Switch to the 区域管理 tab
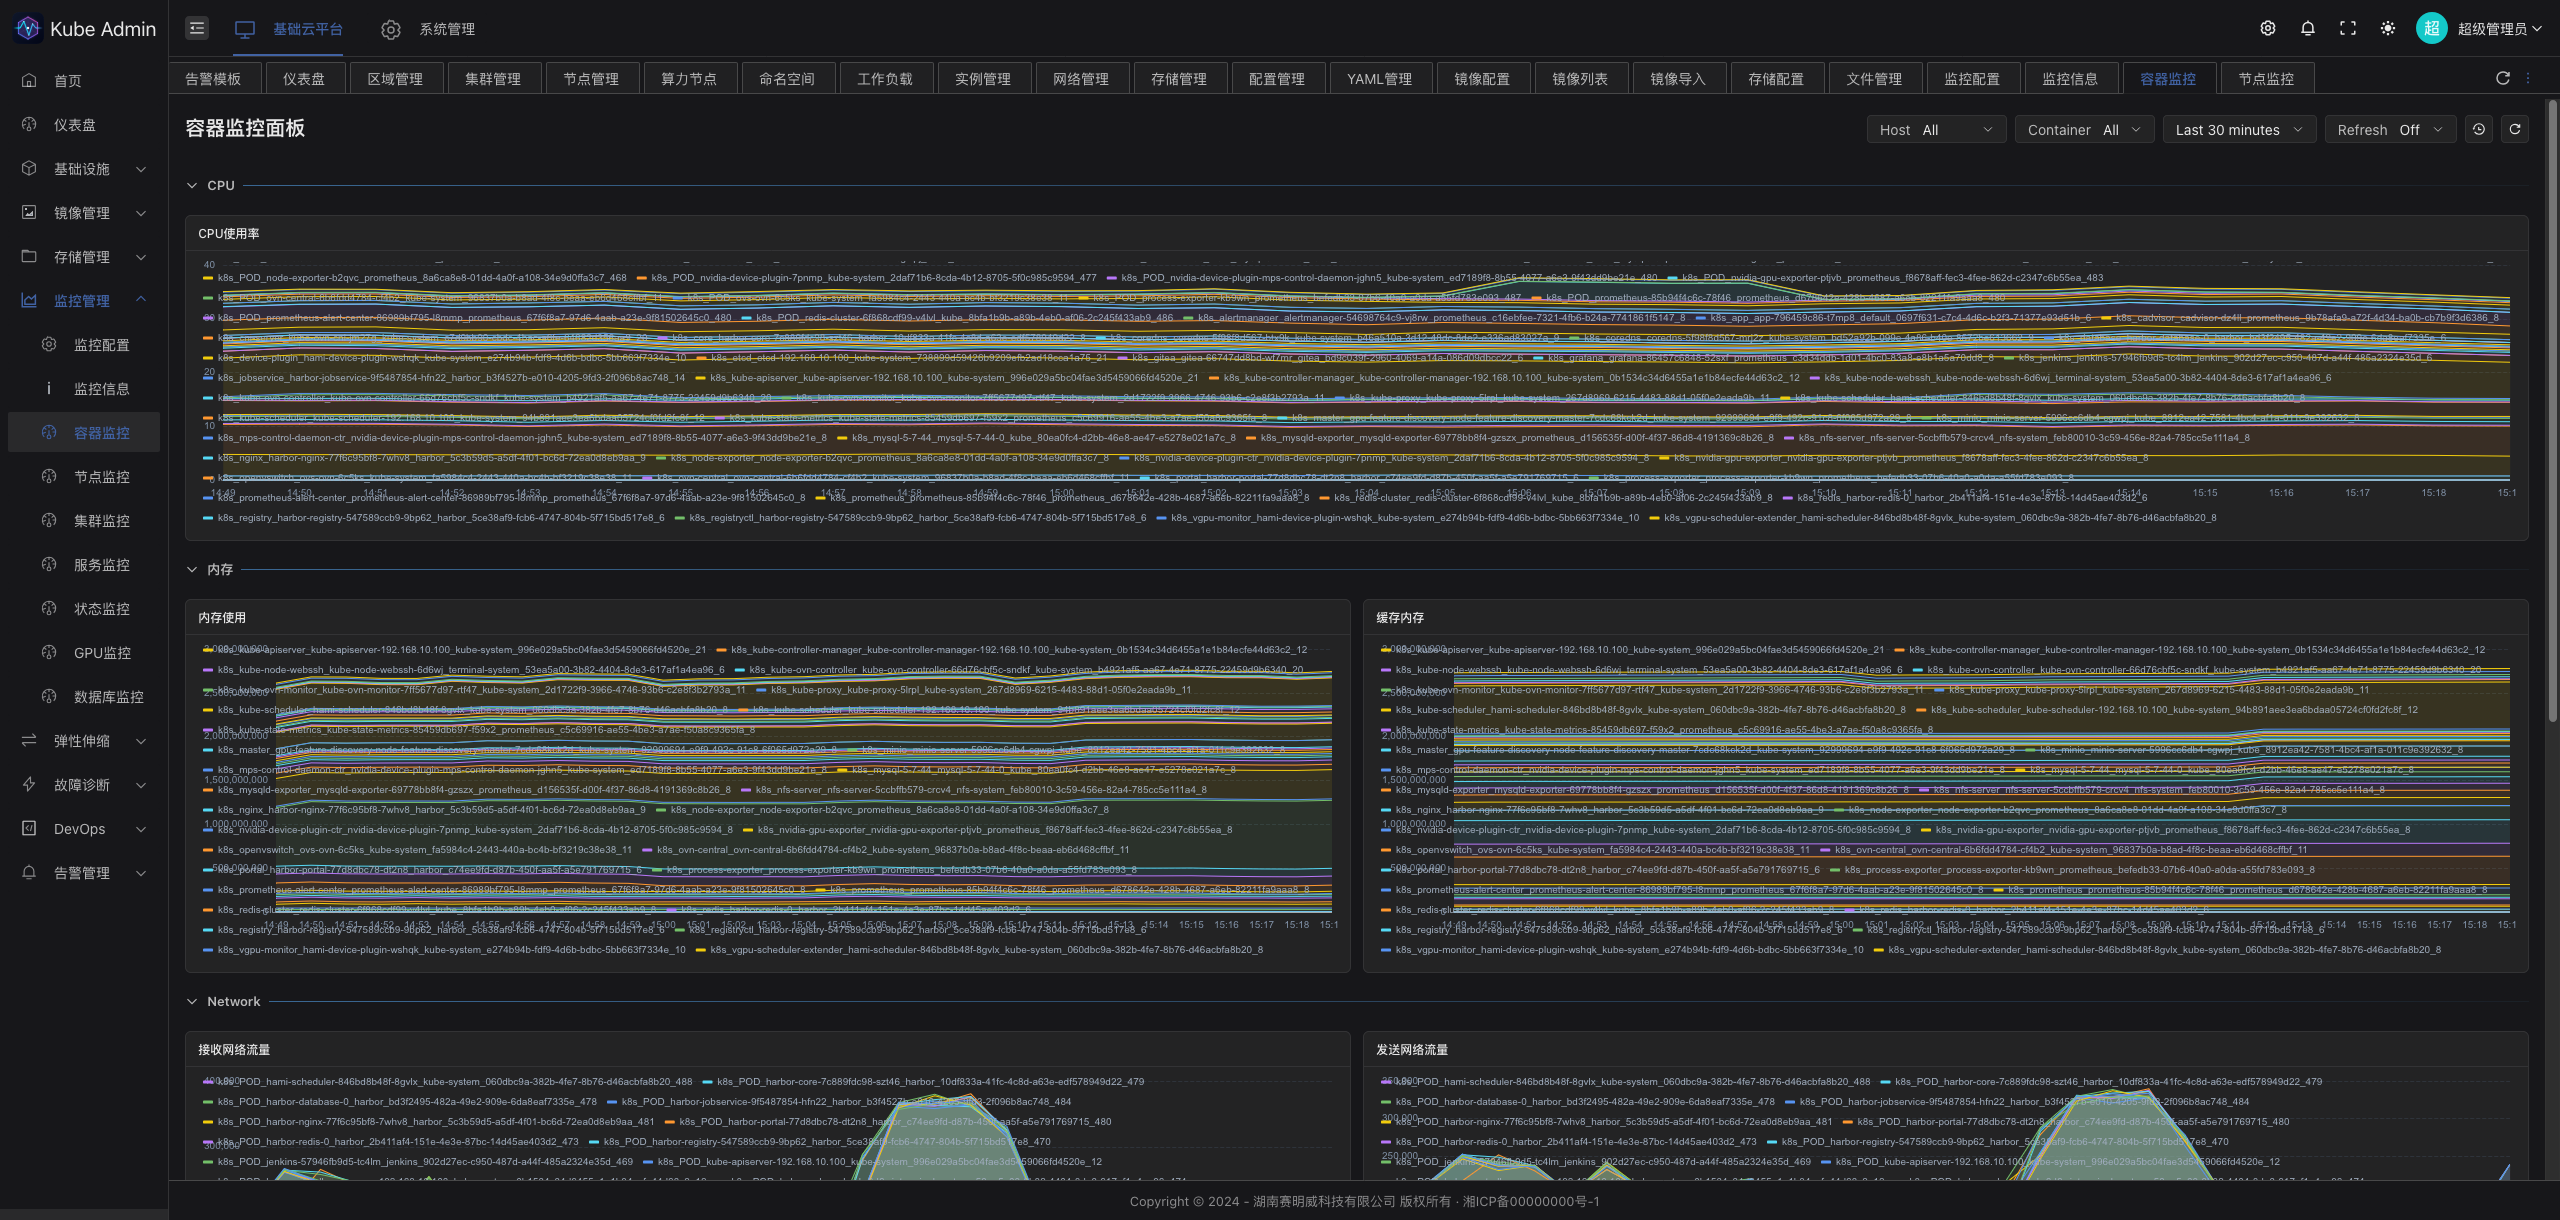This screenshot has height=1220, width=2560. click(x=395, y=79)
